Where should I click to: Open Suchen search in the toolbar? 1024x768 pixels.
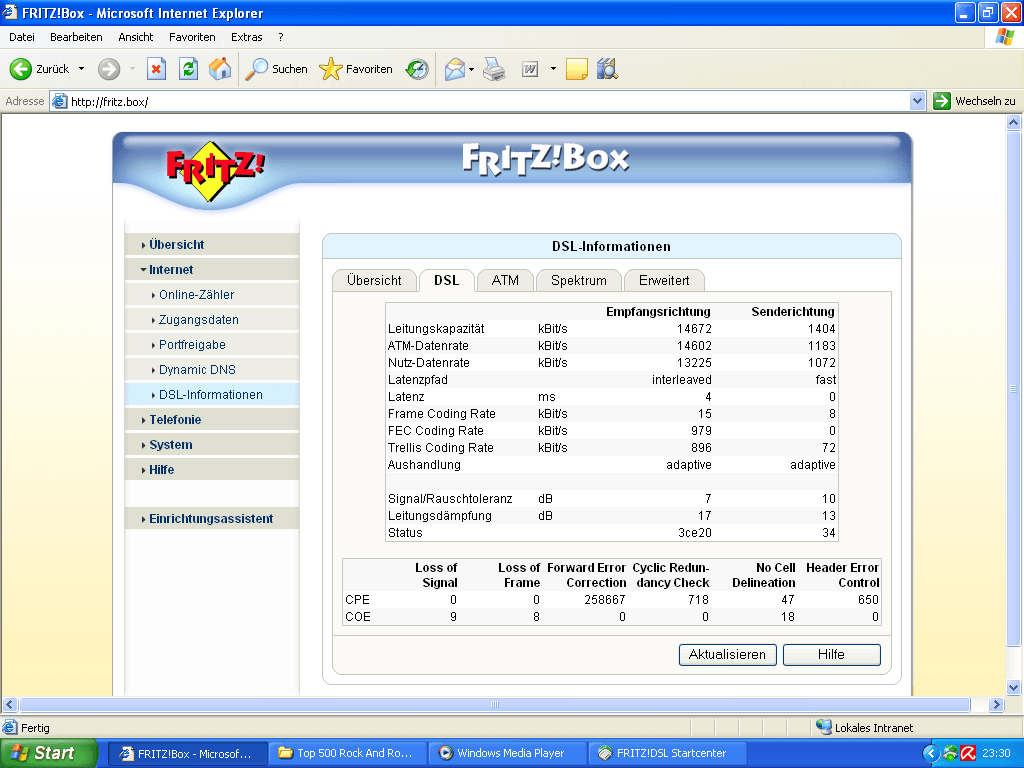tap(276, 69)
